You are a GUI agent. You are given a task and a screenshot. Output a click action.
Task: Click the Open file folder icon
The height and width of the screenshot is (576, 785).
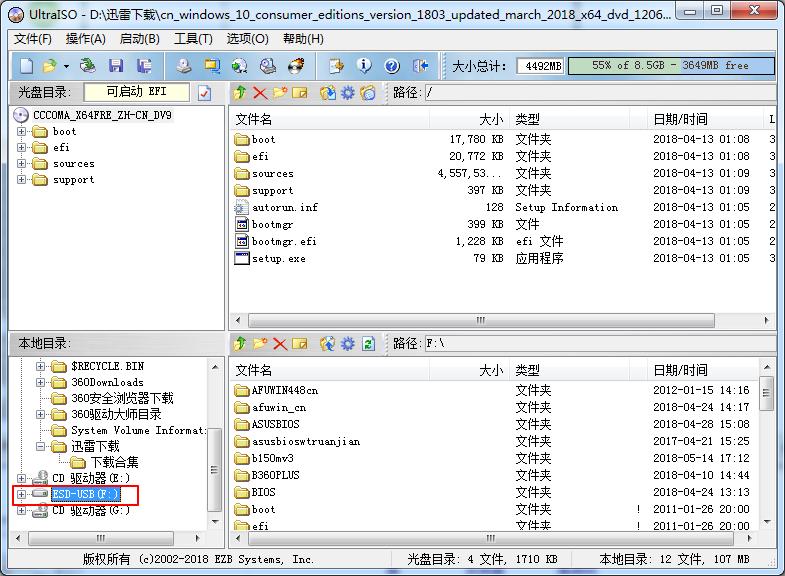pyautogui.click(x=50, y=66)
